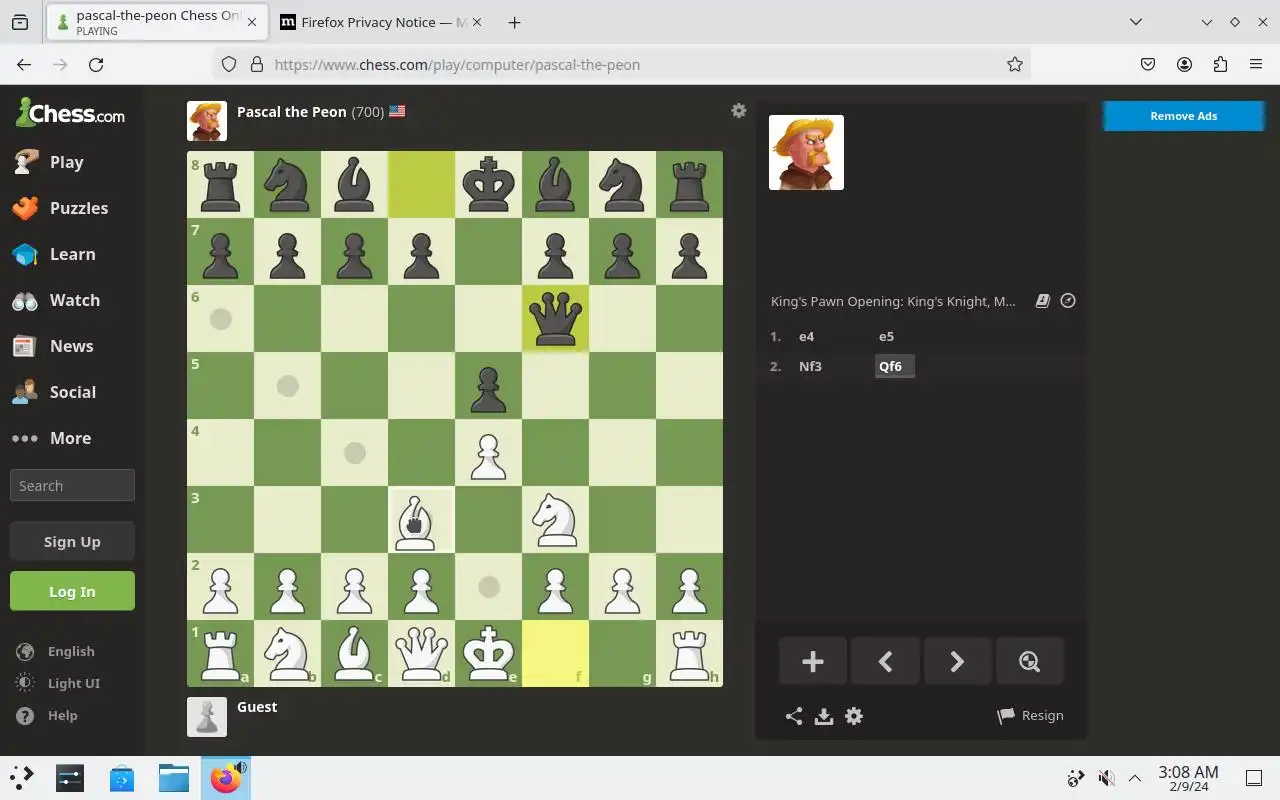Toggle Light UI theme
The height and width of the screenshot is (800, 1280).
click(73, 683)
